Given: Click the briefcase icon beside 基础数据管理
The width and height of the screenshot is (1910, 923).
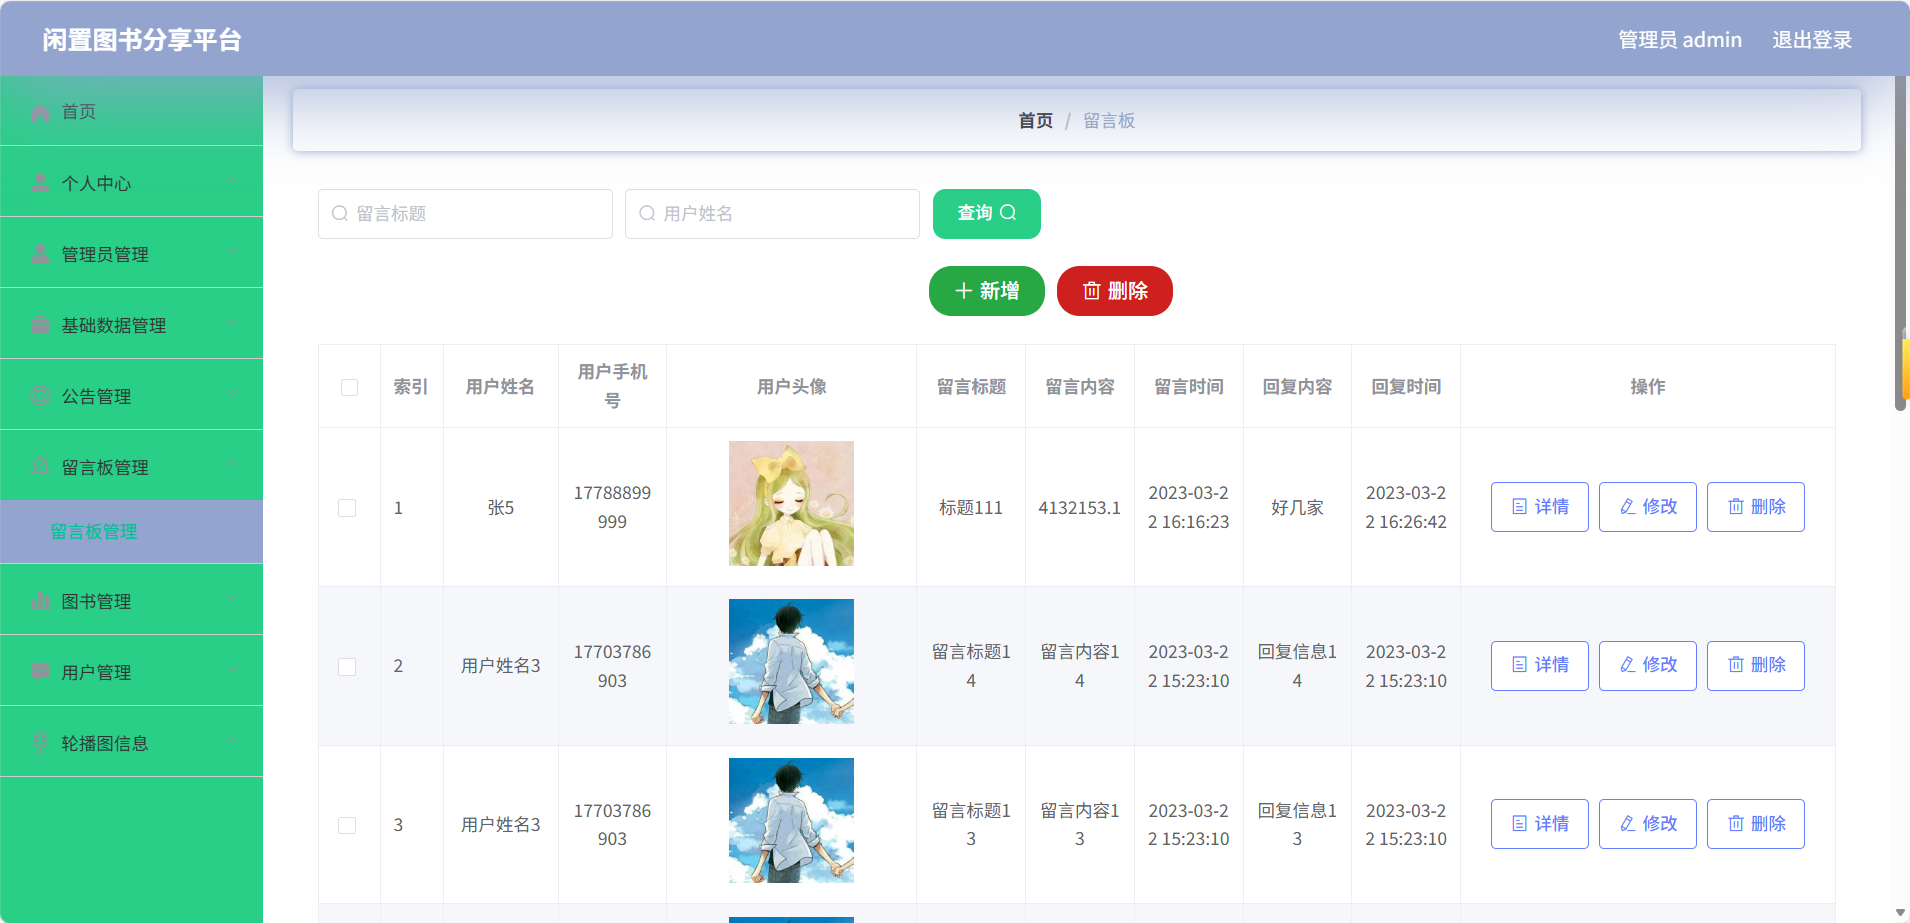Looking at the screenshot, I should (x=40, y=325).
